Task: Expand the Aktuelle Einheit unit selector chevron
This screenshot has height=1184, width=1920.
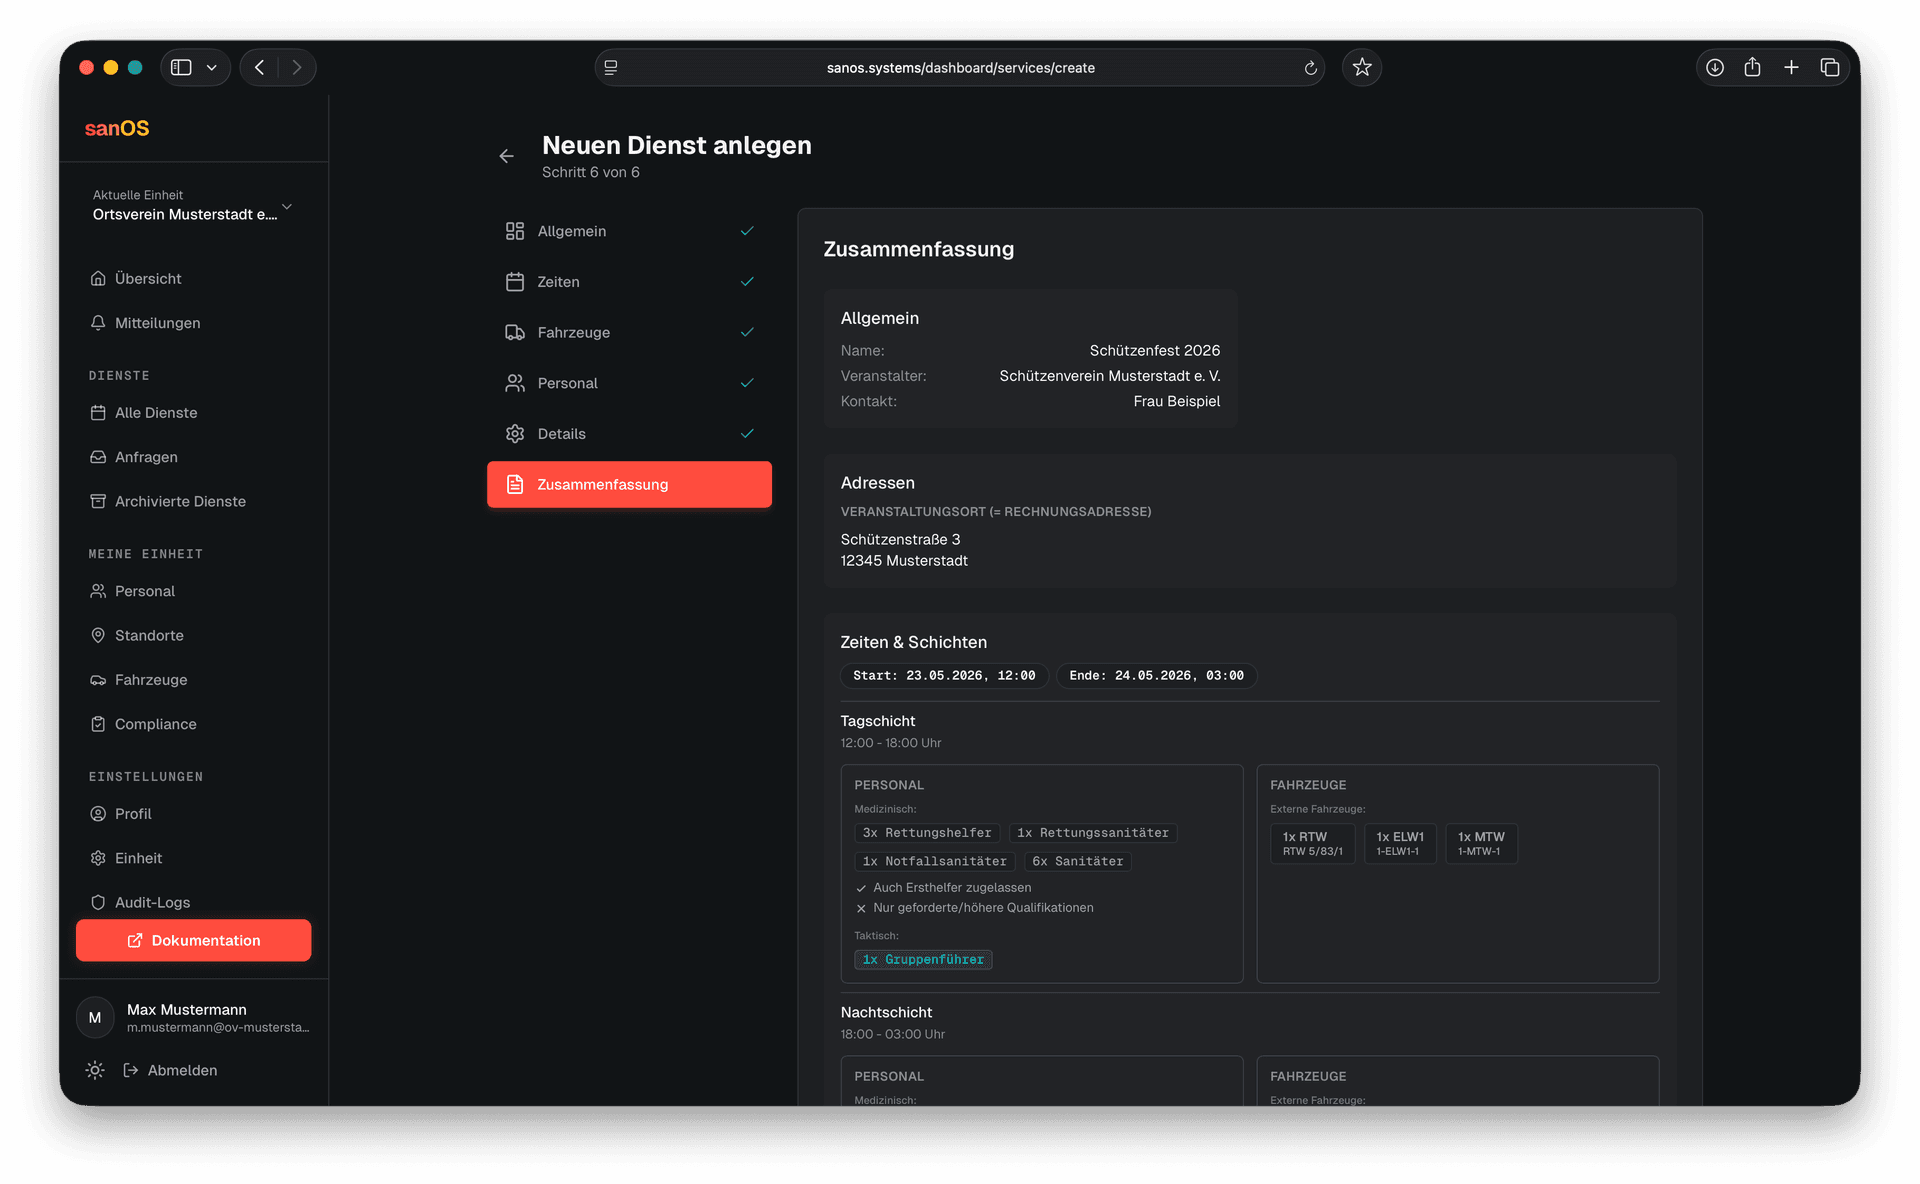Action: click(287, 207)
